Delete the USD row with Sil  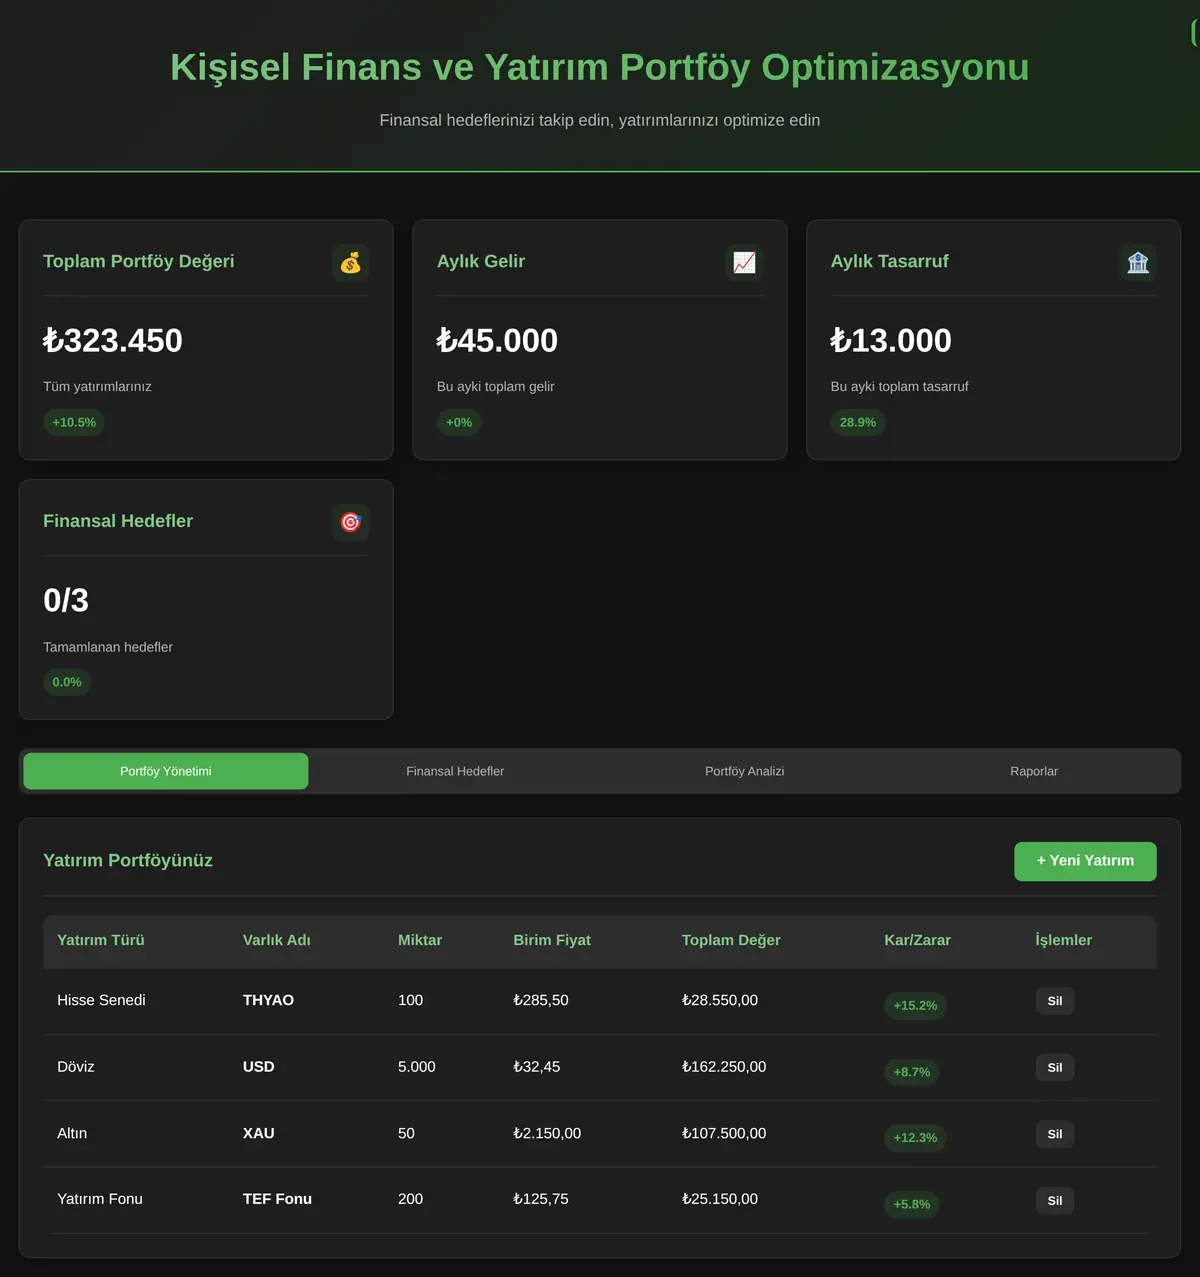tap(1055, 1068)
